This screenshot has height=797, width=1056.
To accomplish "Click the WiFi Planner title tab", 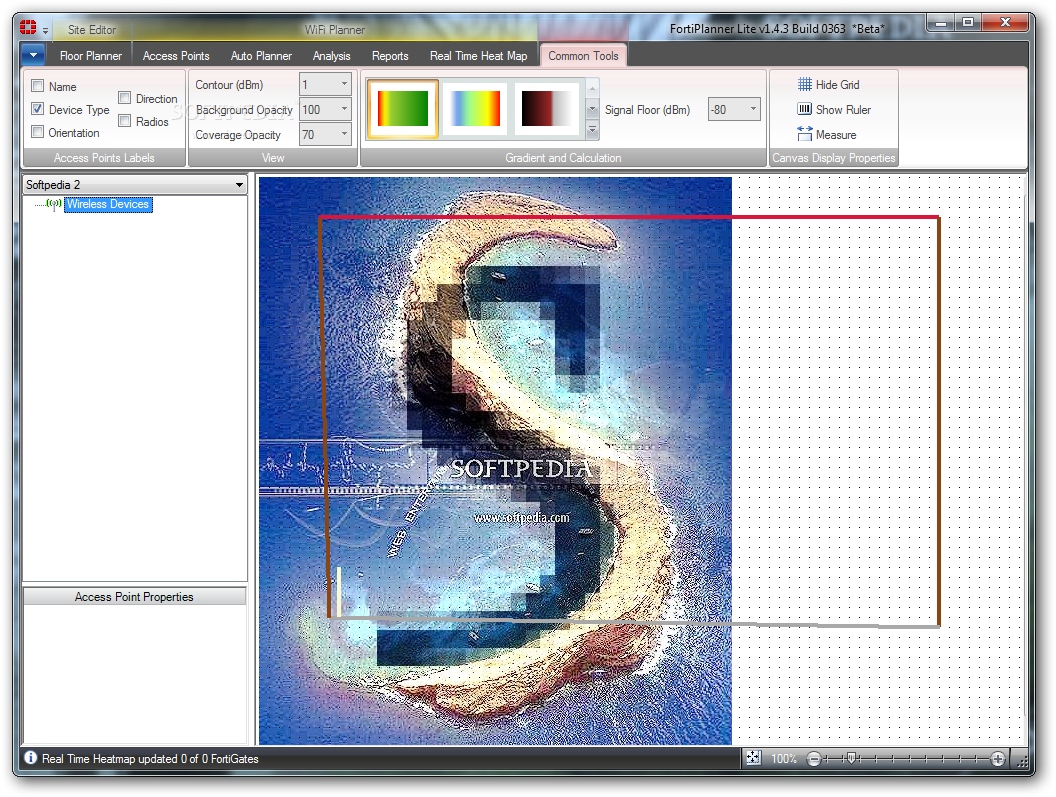I will pos(334,30).
